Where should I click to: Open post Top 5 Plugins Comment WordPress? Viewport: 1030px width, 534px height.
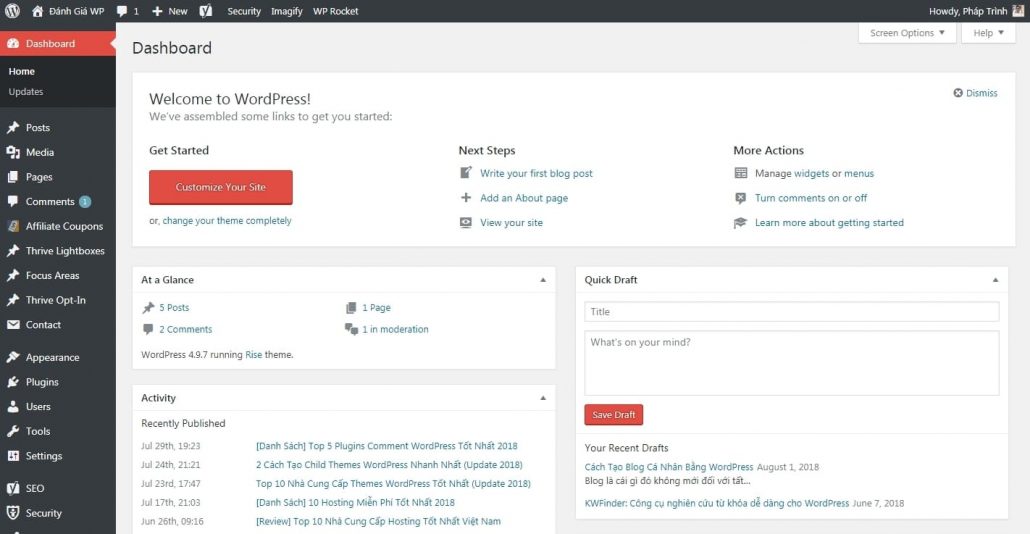386,446
